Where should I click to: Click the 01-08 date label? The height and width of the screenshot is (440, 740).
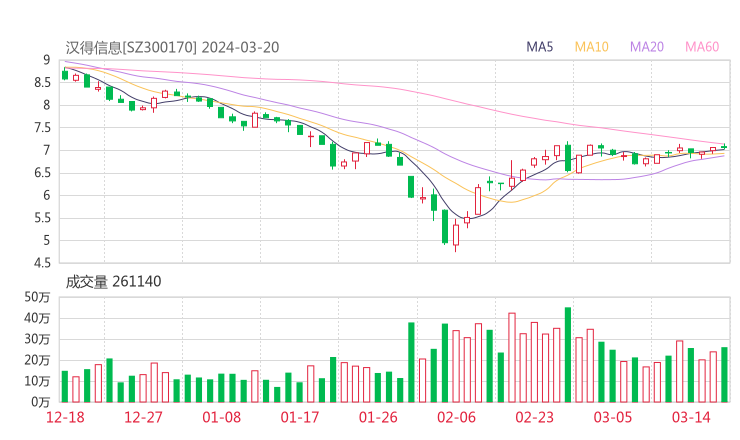[221, 417]
